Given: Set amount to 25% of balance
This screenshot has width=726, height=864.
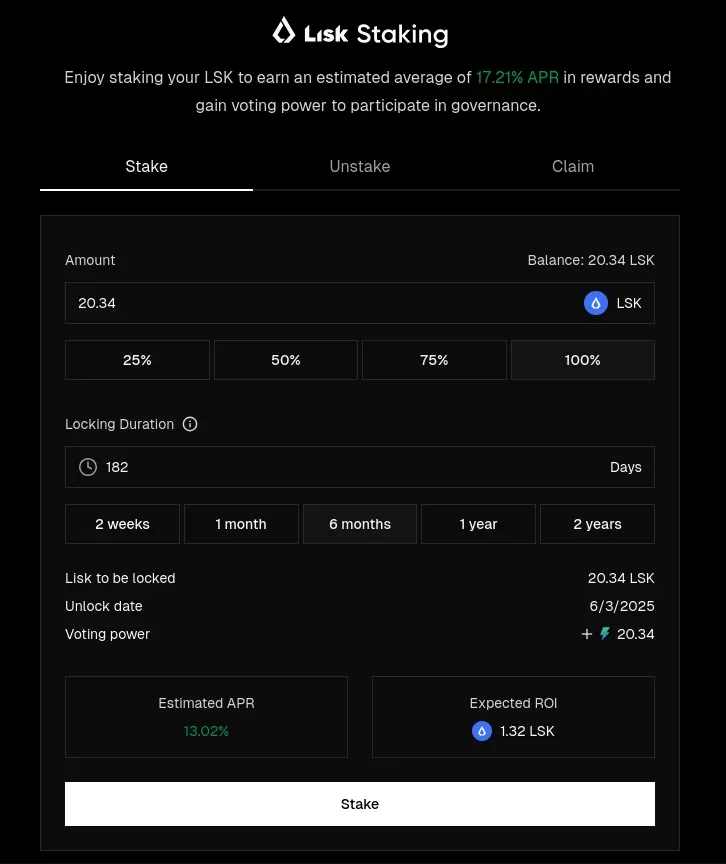Looking at the screenshot, I should (137, 360).
